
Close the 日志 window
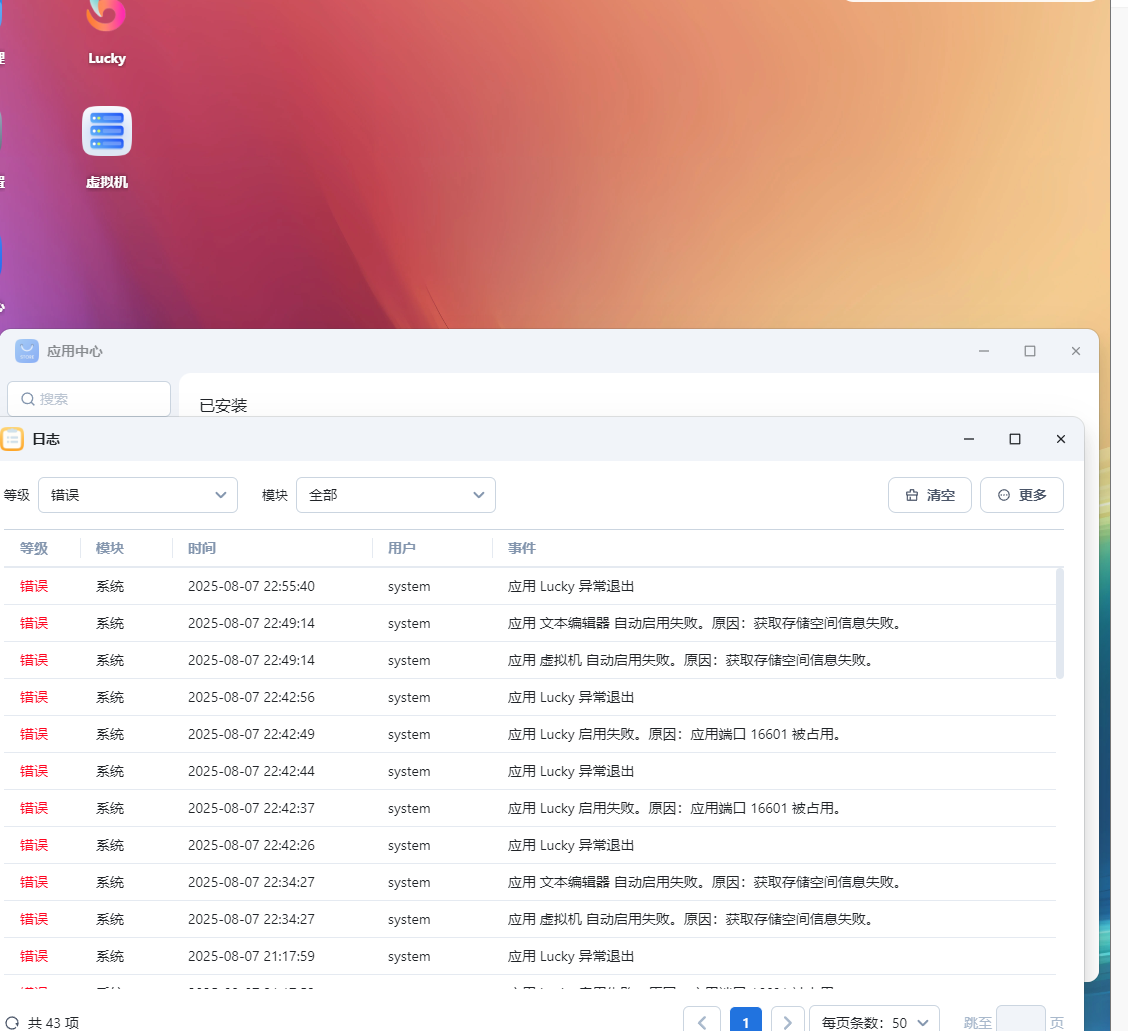pos(1061,439)
